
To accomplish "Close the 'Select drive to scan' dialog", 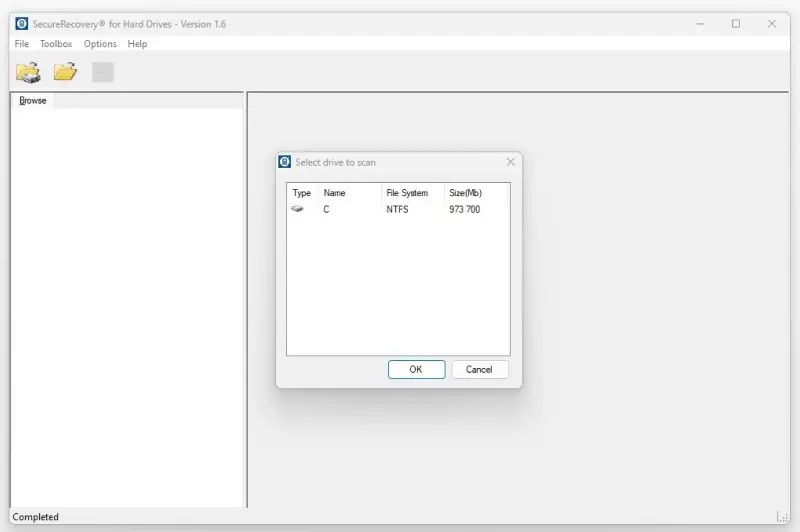I will [510, 162].
